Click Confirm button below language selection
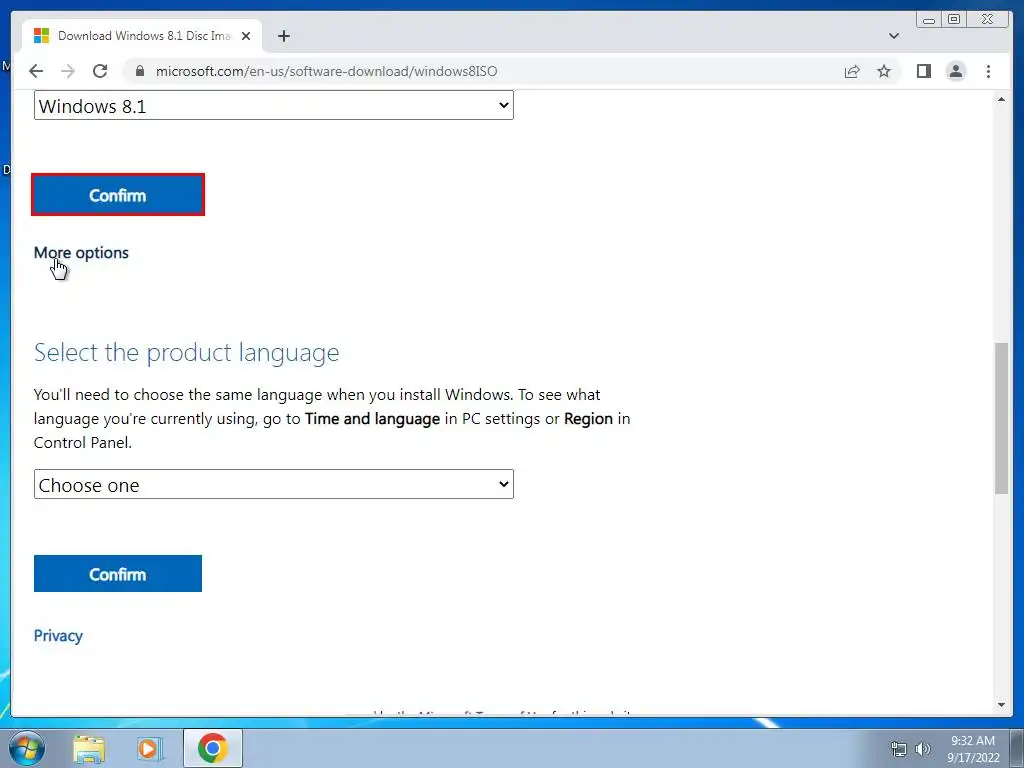This screenshot has width=1024, height=768. pos(118,573)
